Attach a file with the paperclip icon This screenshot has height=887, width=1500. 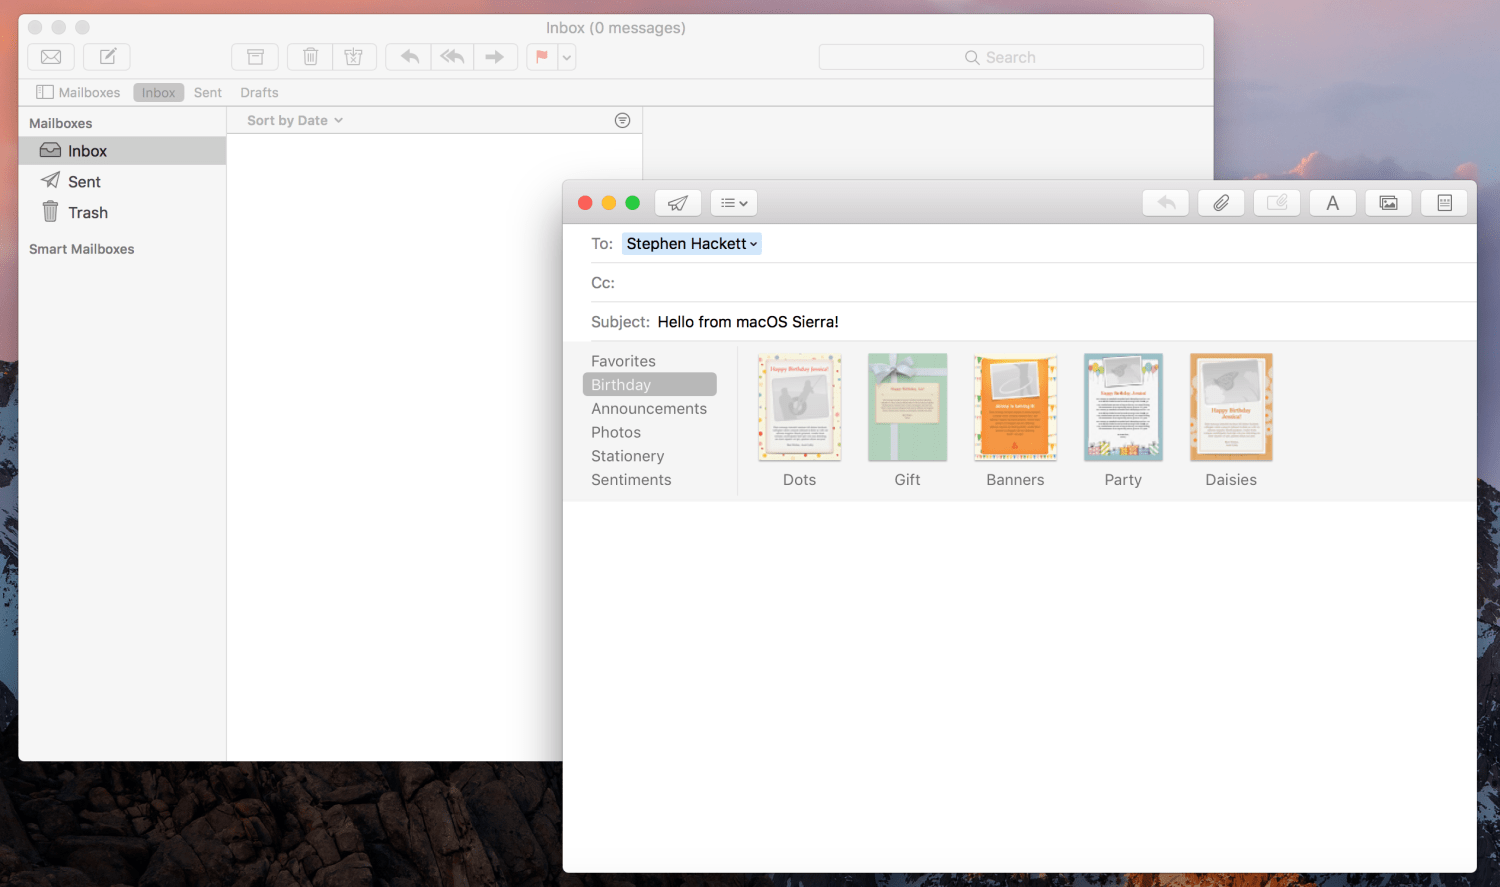click(x=1221, y=203)
